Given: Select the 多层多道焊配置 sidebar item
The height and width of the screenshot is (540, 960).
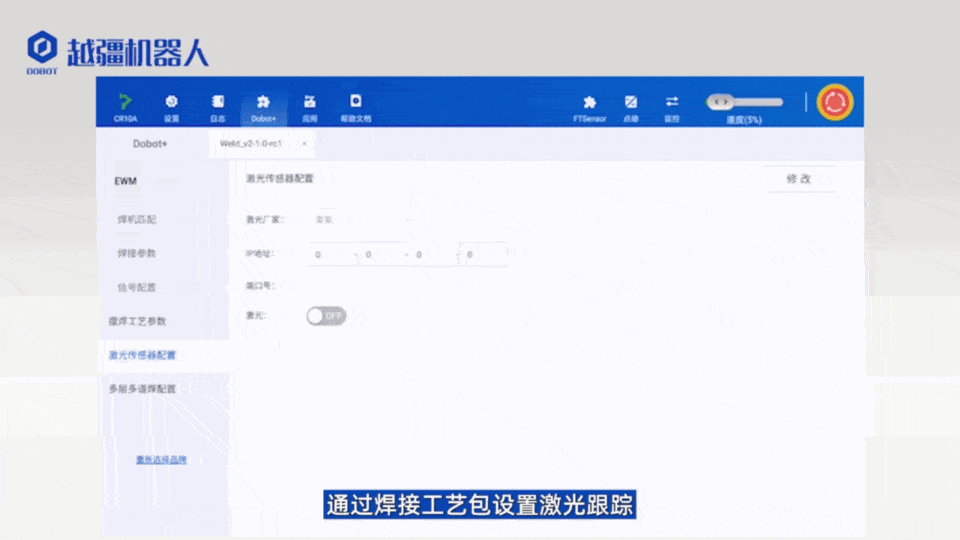Looking at the screenshot, I should click(x=142, y=389).
